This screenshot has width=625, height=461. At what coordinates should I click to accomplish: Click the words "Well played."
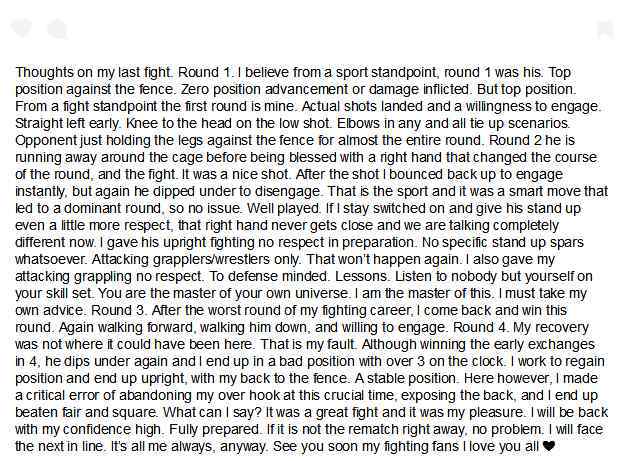[283, 208]
